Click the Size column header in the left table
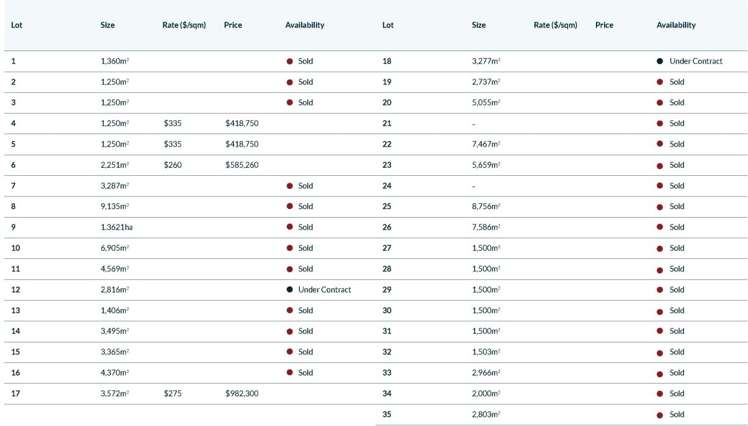 click(x=108, y=25)
